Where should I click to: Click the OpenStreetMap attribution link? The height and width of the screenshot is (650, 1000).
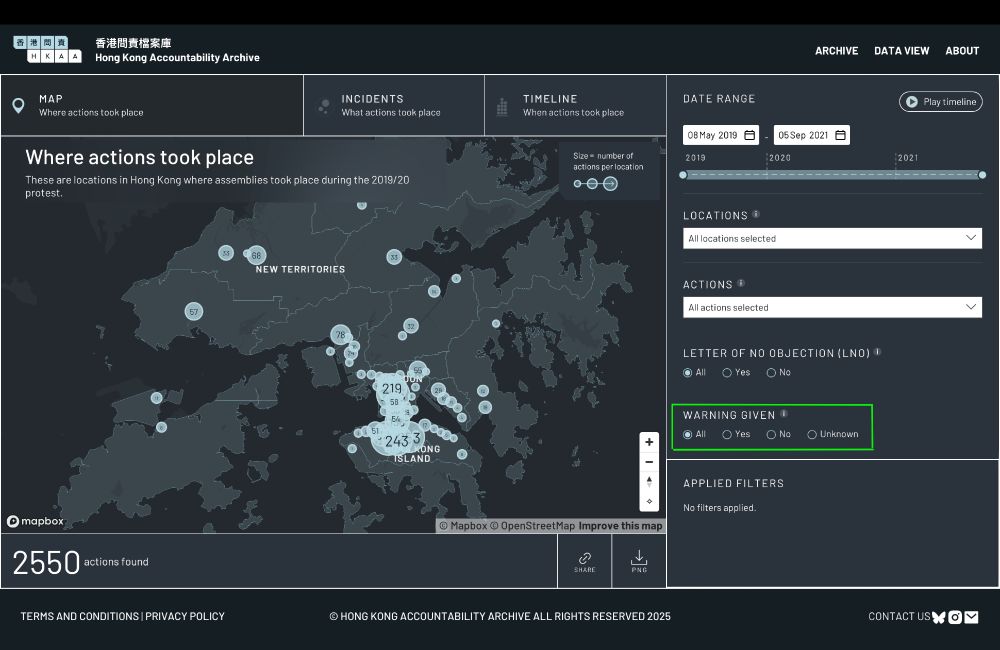pos(533,526)
